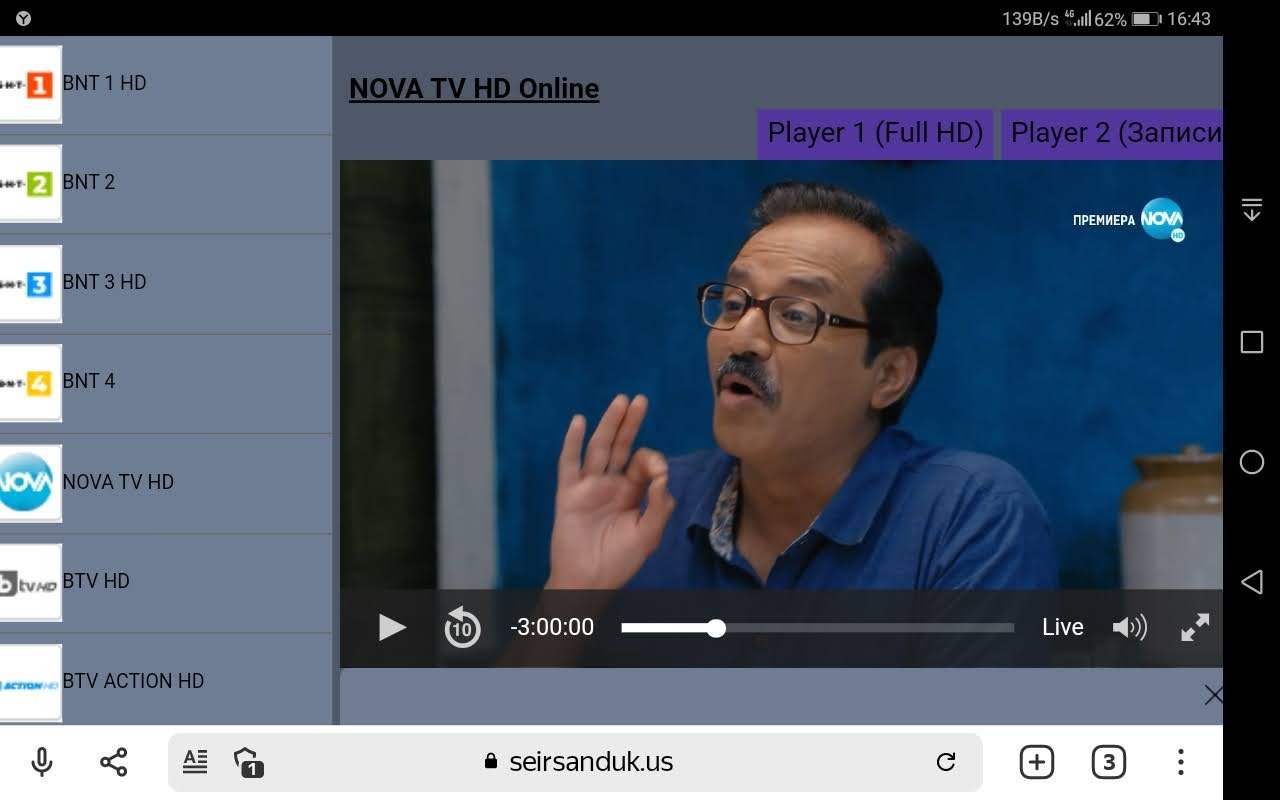Viewport: 1280px width, 800px height.
Task: Click the video seek bar handle
Action: click(716, 628)
